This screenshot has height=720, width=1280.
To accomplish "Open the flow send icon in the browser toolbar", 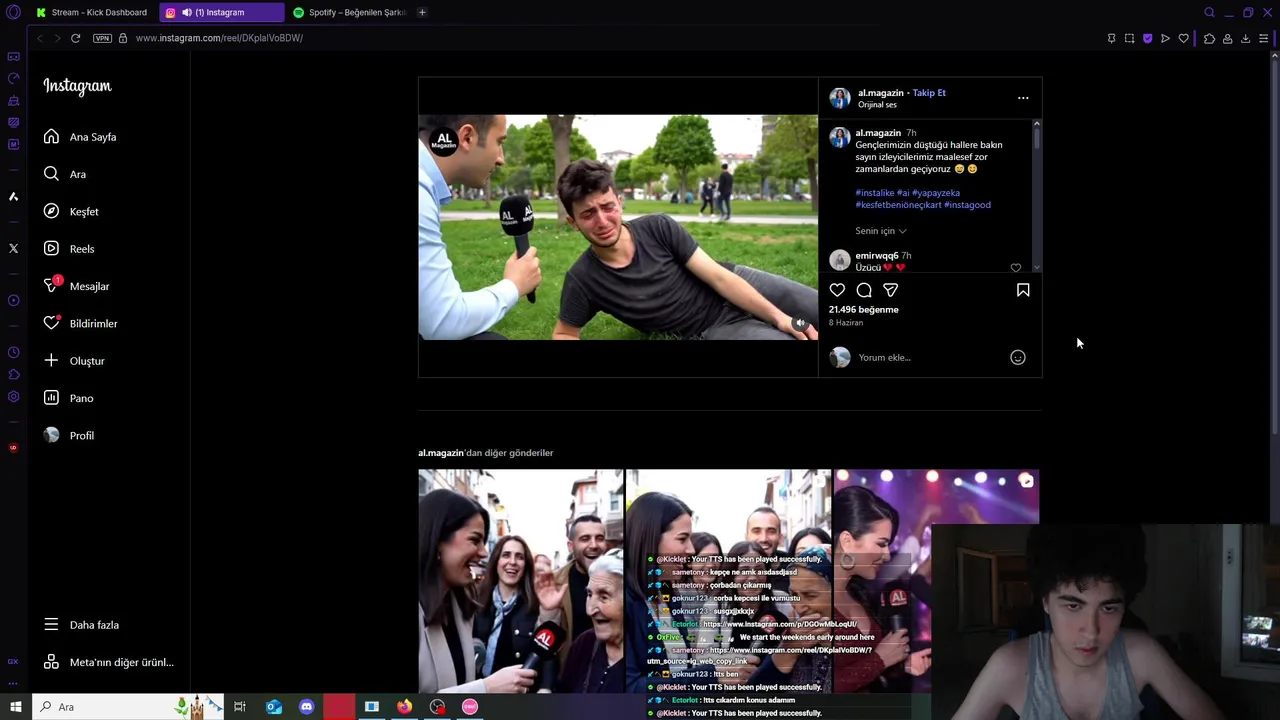I will point(1165,38).
